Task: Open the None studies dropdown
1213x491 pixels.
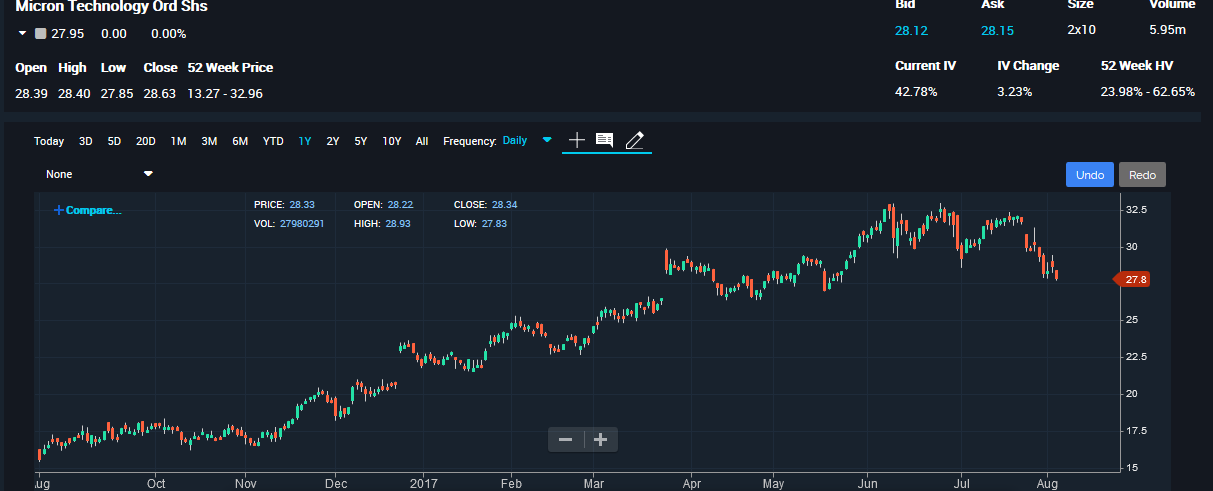Action: (99, 174)
